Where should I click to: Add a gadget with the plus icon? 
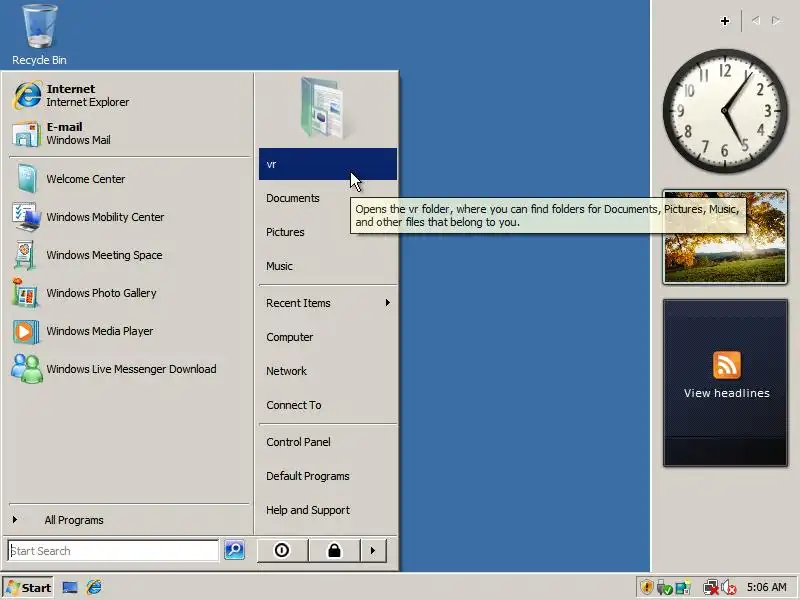[x=724, y=21]
